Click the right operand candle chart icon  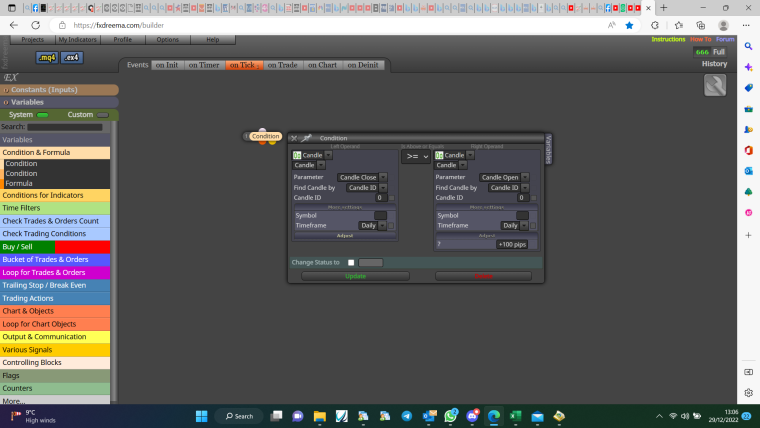coord(439,155)
